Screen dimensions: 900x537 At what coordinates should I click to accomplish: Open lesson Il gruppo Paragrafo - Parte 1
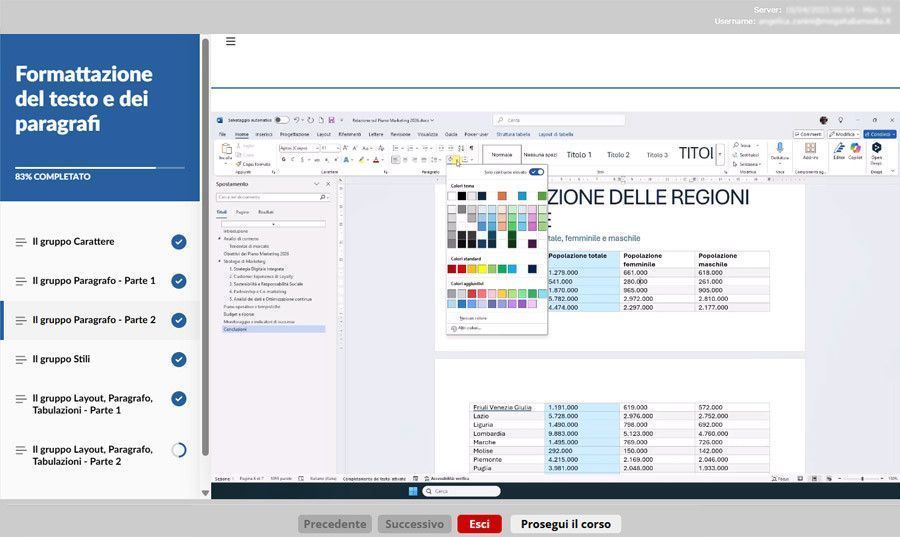click(x=94, y=281)
